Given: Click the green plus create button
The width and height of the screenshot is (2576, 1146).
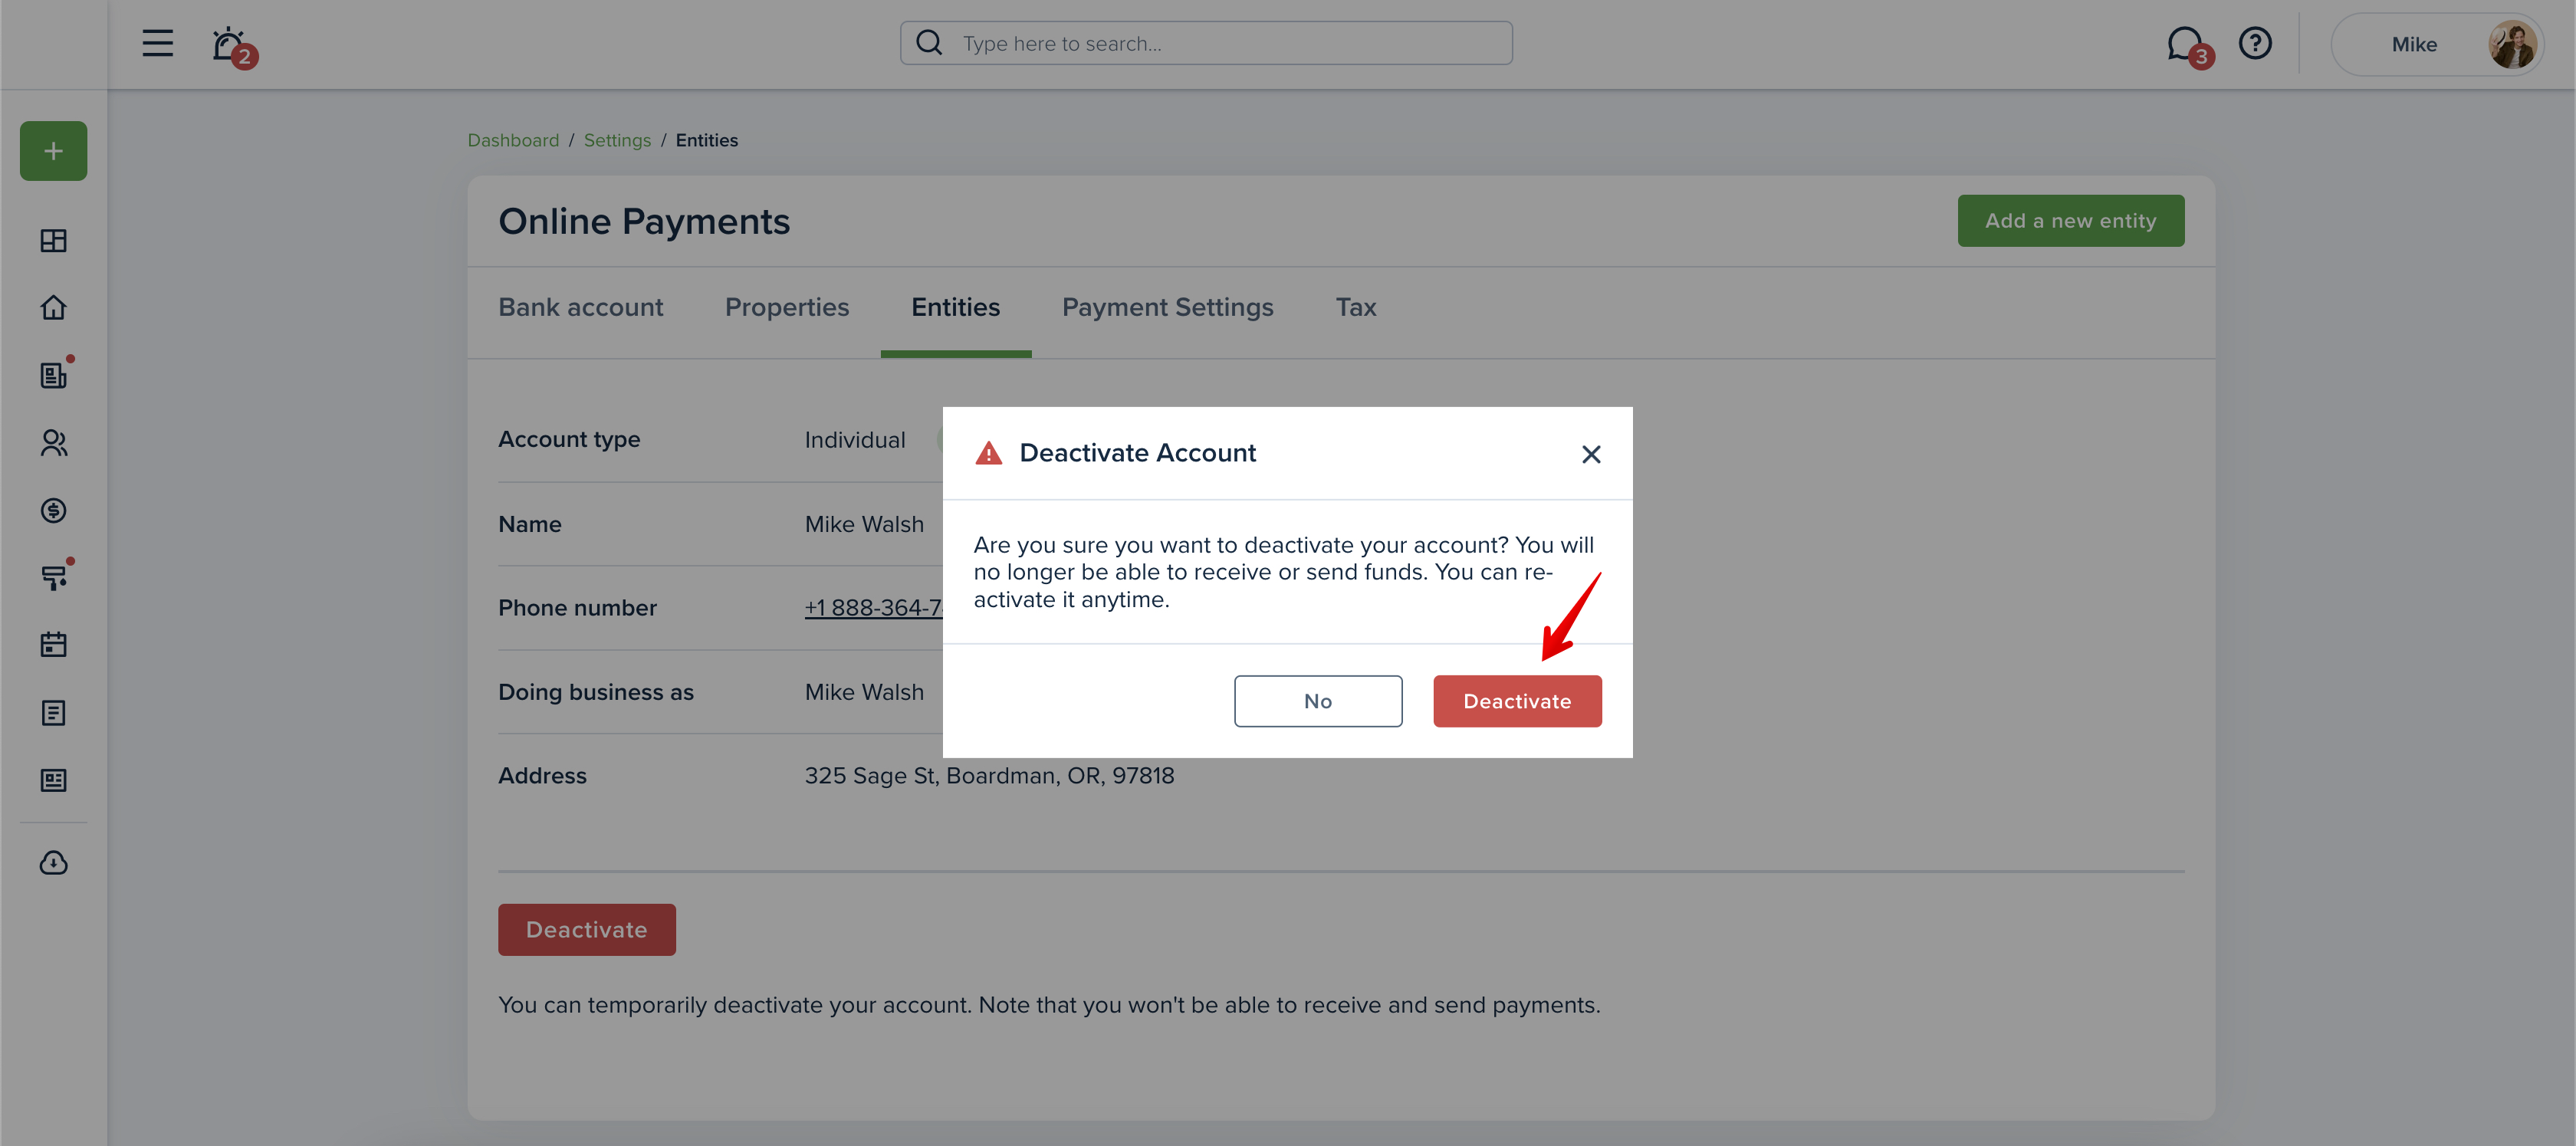Looking at the screenshot, I should (54, 151).
